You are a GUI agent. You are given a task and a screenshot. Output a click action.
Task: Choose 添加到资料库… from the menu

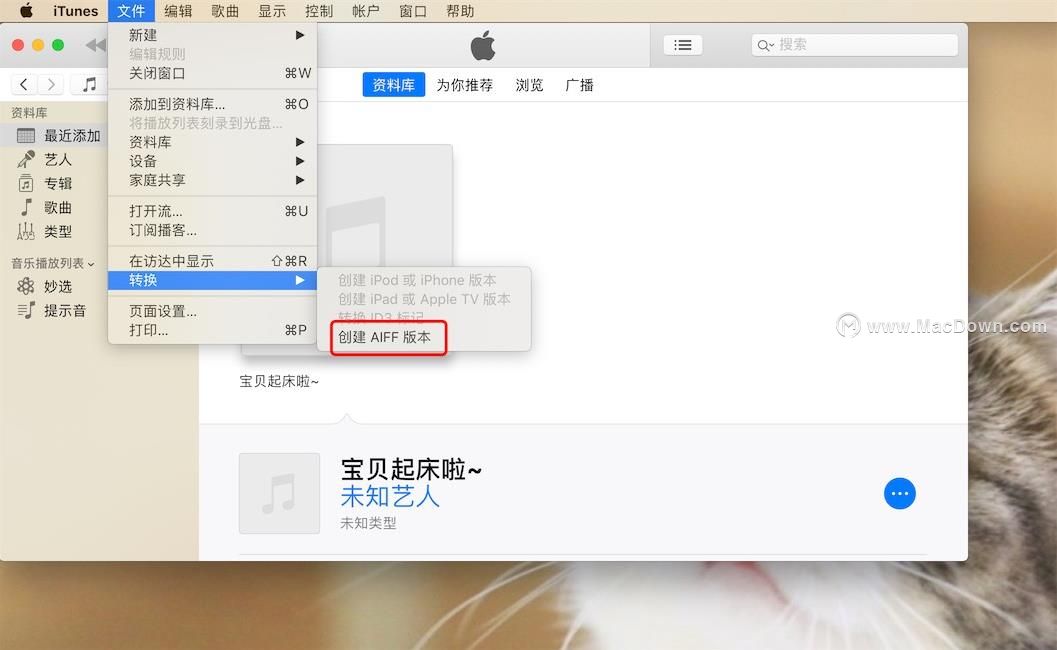pos(212,104)
